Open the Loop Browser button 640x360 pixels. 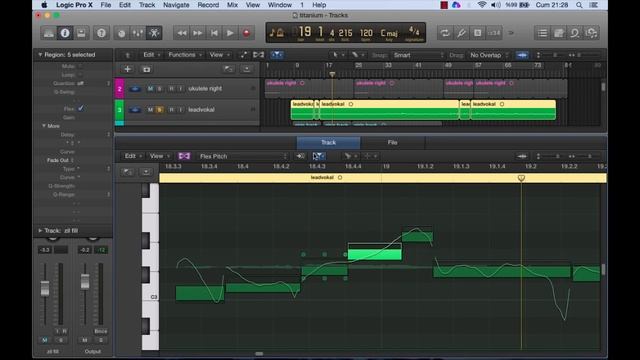(x=575, y=33)
